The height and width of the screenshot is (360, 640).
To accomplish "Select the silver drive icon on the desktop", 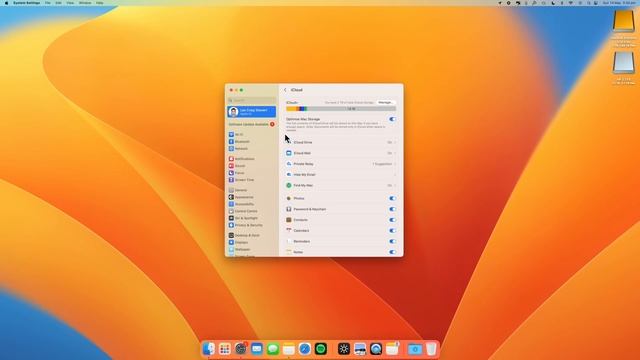I will (623, 63).
